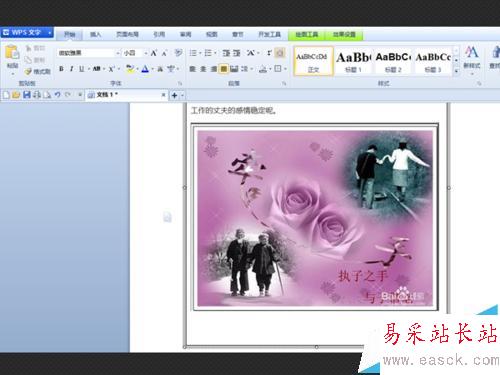Click the Undo arrow icon
The image size is (500, 375).
(57, 95)
